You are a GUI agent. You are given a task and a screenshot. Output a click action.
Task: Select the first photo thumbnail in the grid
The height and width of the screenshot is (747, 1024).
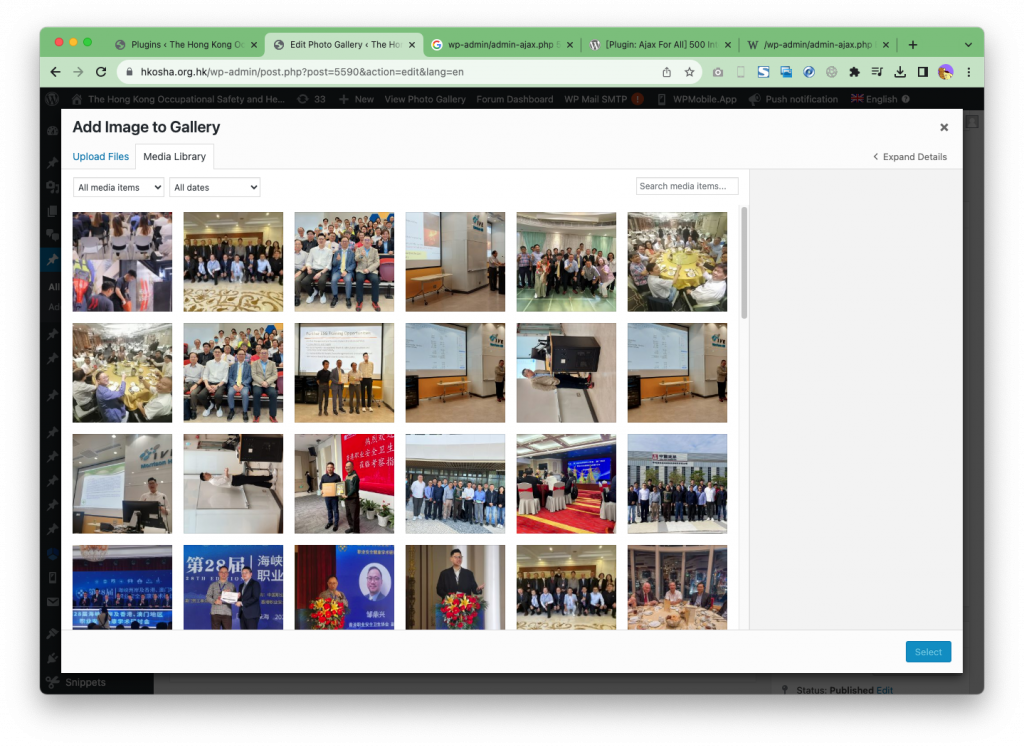[x=122, y=262]
